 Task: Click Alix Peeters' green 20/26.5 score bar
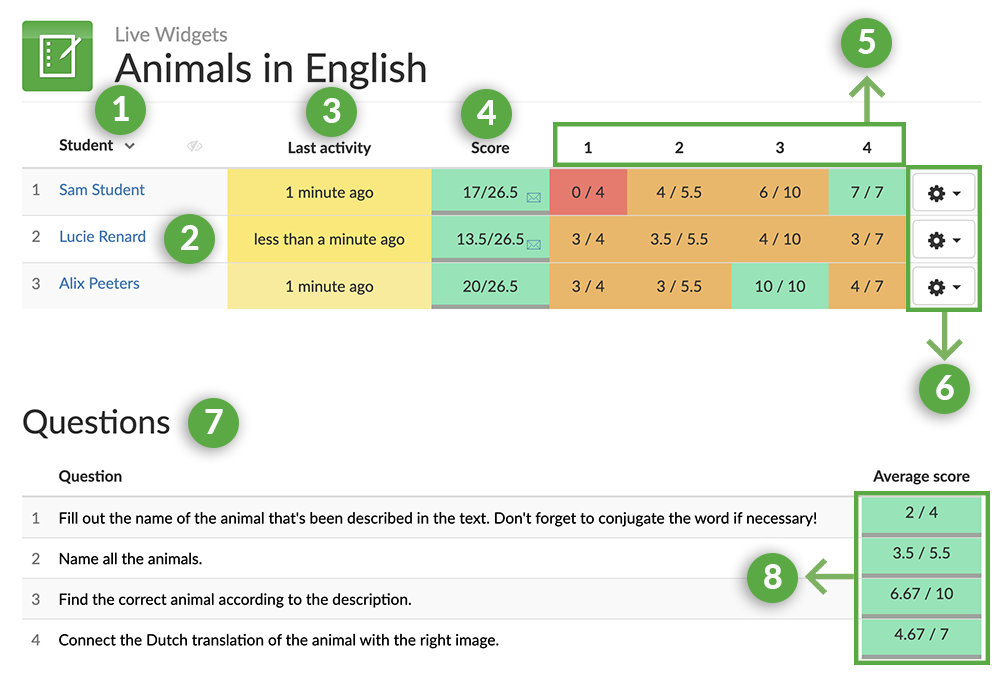tap(490, 287)
